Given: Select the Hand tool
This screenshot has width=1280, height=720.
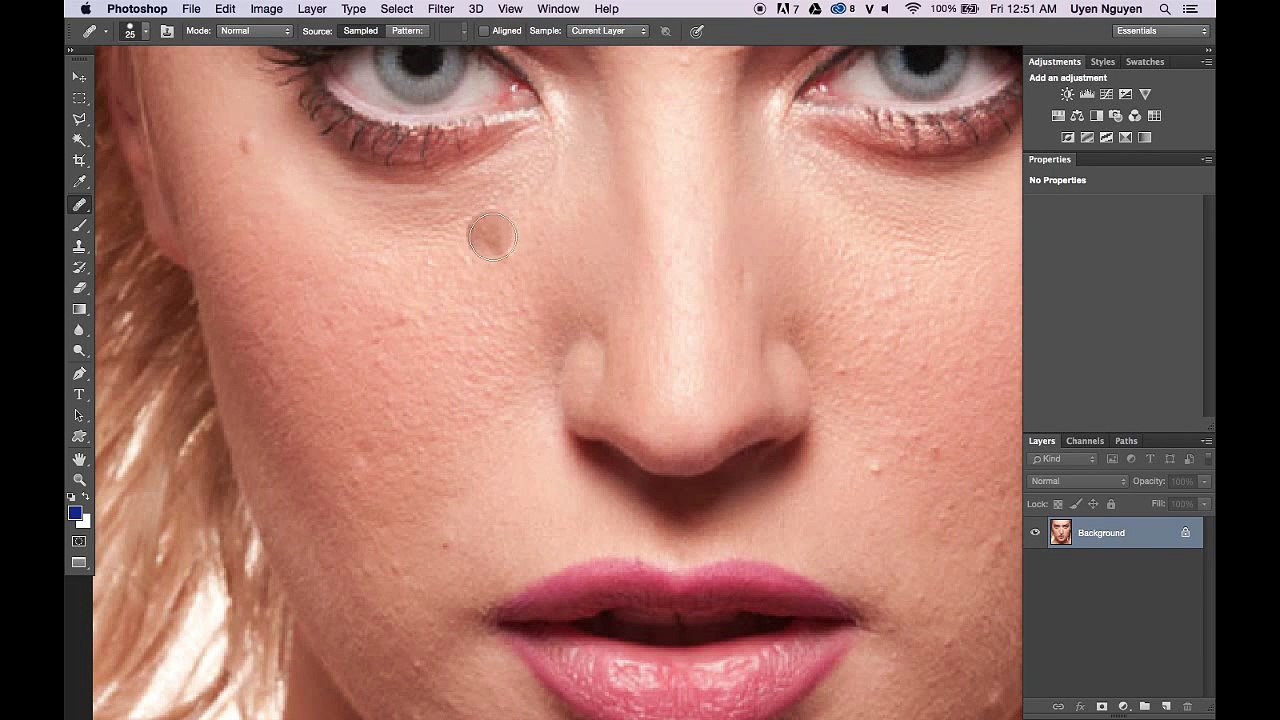Looking at the screenshot, I should point(79,458).
